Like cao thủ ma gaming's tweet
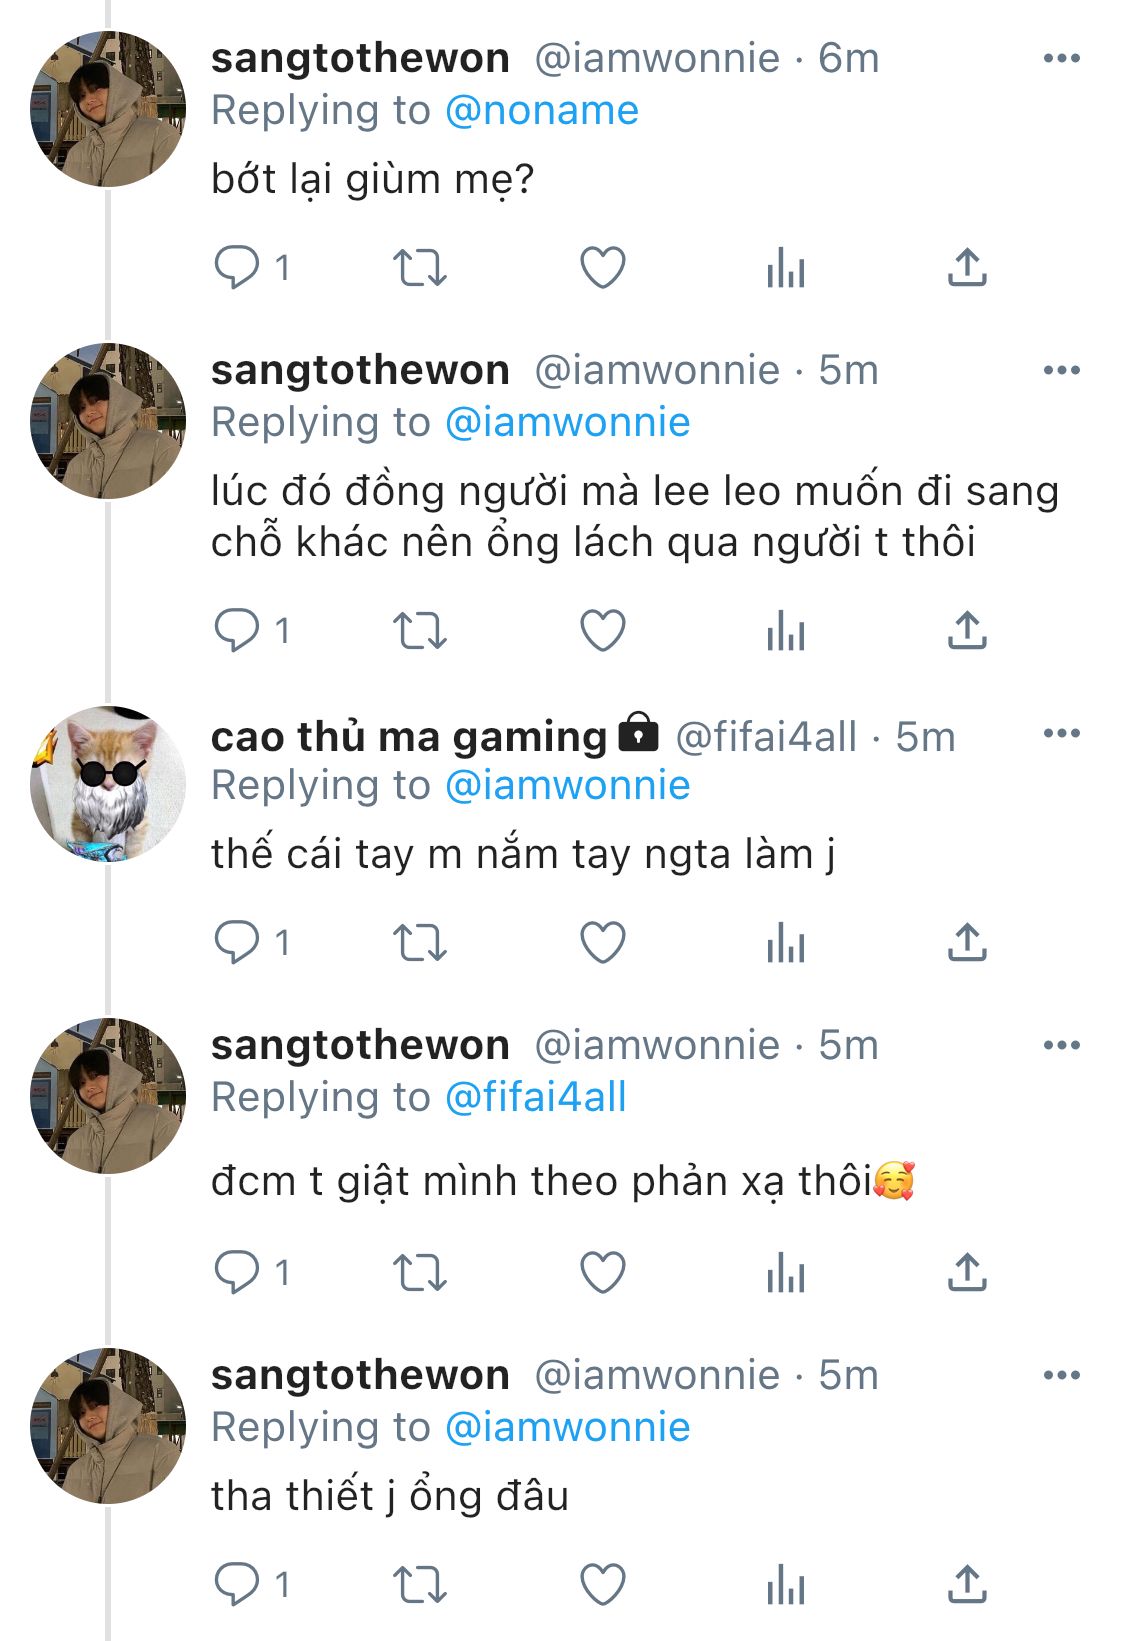The image size is (1125, 1641). click(x=603, y=943)
